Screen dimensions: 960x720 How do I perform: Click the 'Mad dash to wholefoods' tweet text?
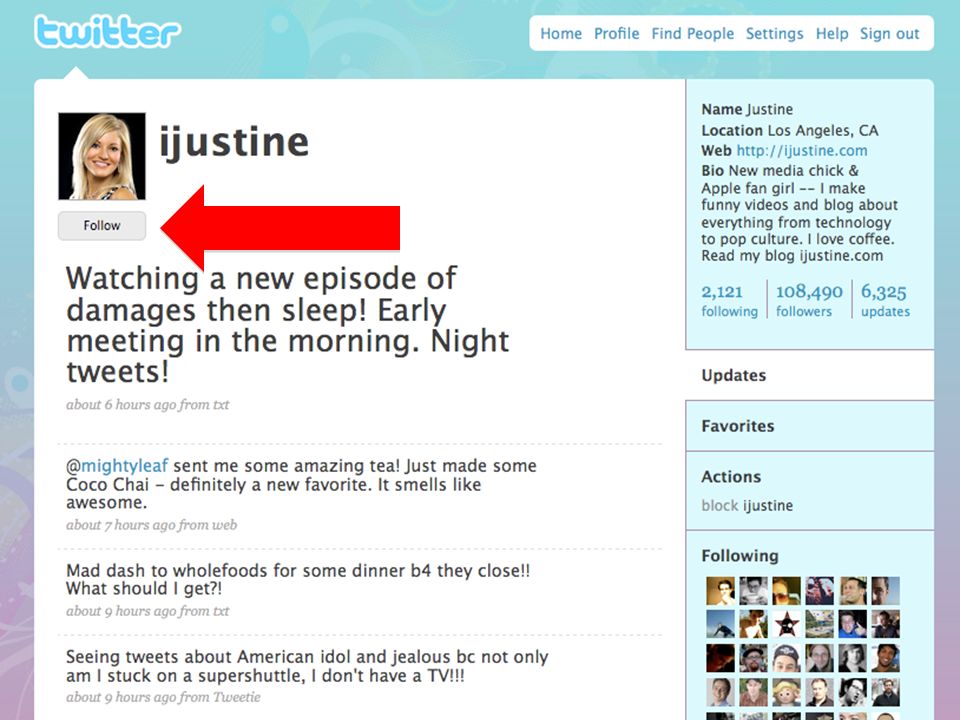tap(298, 579)
